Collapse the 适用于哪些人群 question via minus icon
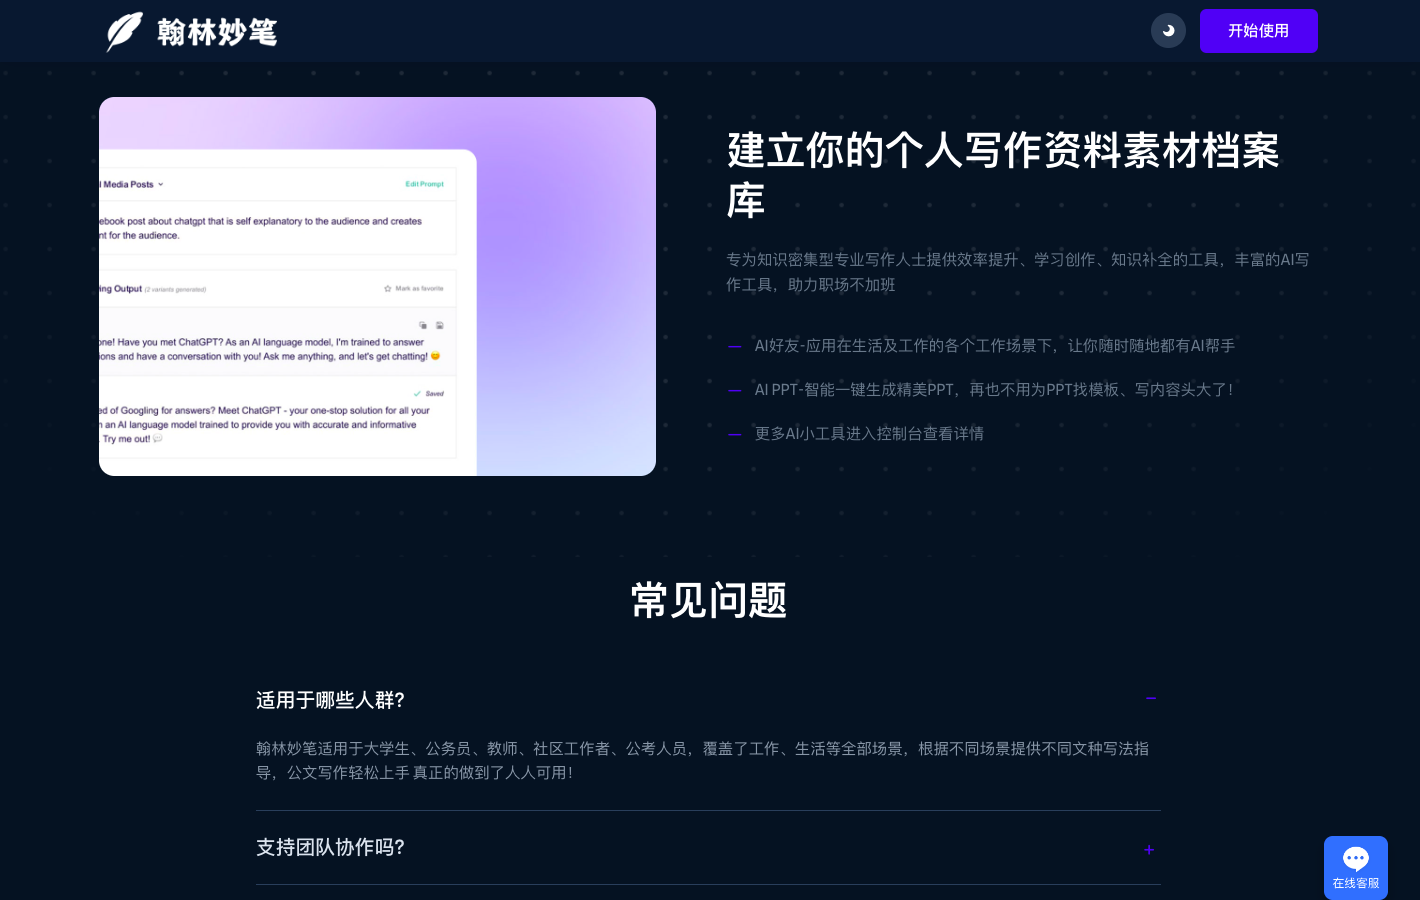This screenshot has width=1420, height=900. point(1150,699)
